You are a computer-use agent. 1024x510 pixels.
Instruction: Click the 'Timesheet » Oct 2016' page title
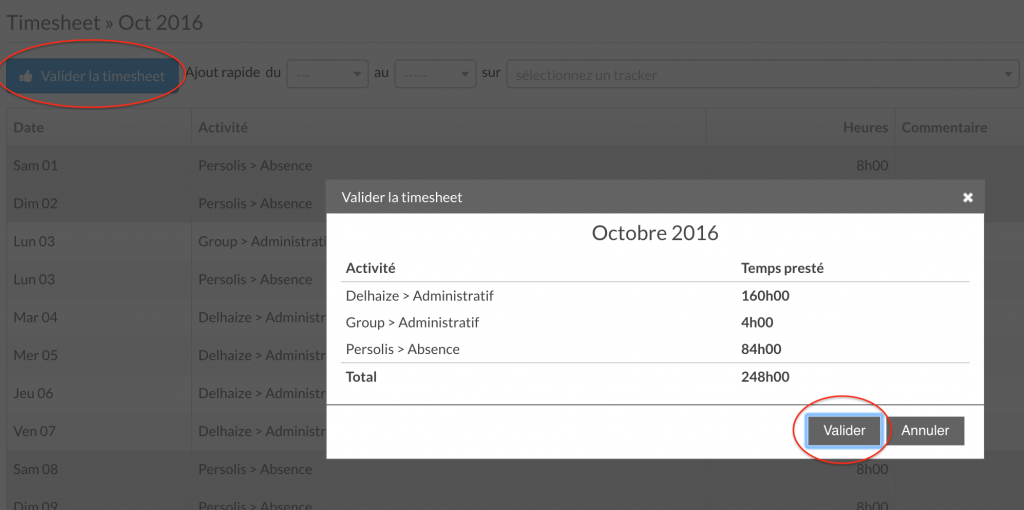[104, 23]
